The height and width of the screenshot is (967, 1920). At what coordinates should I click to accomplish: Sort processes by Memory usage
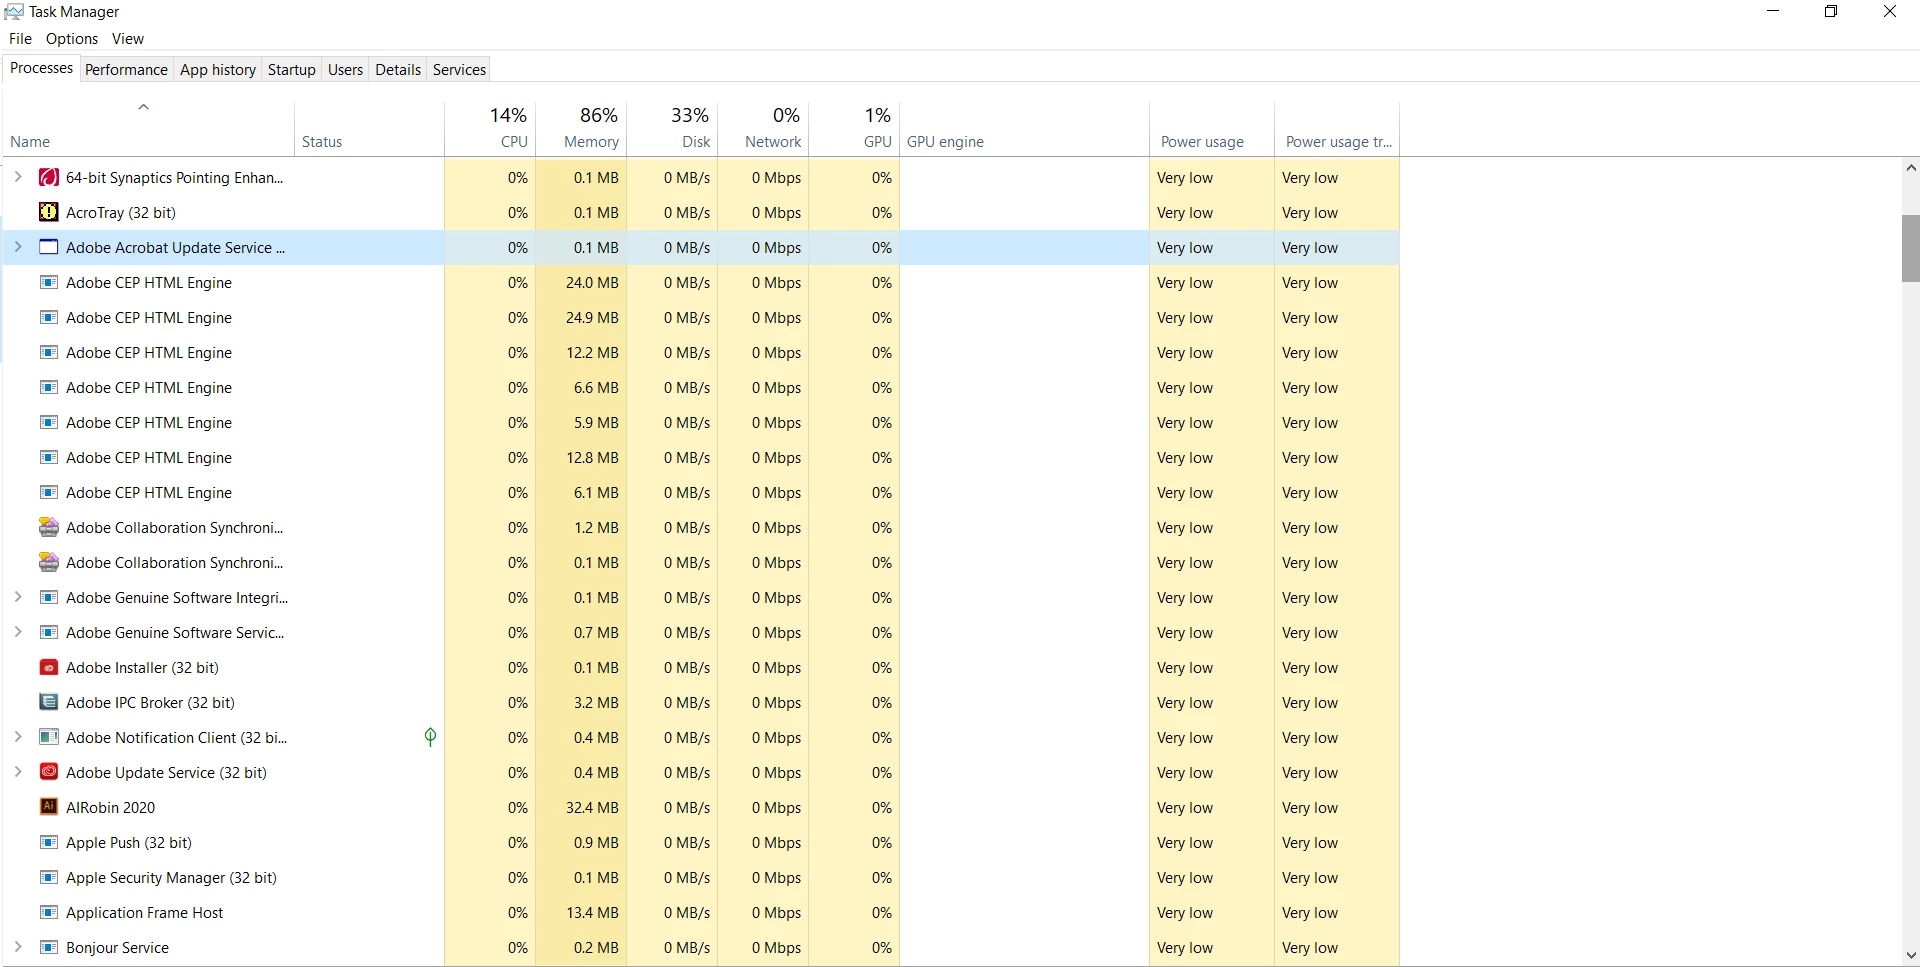tap(581, 129)
